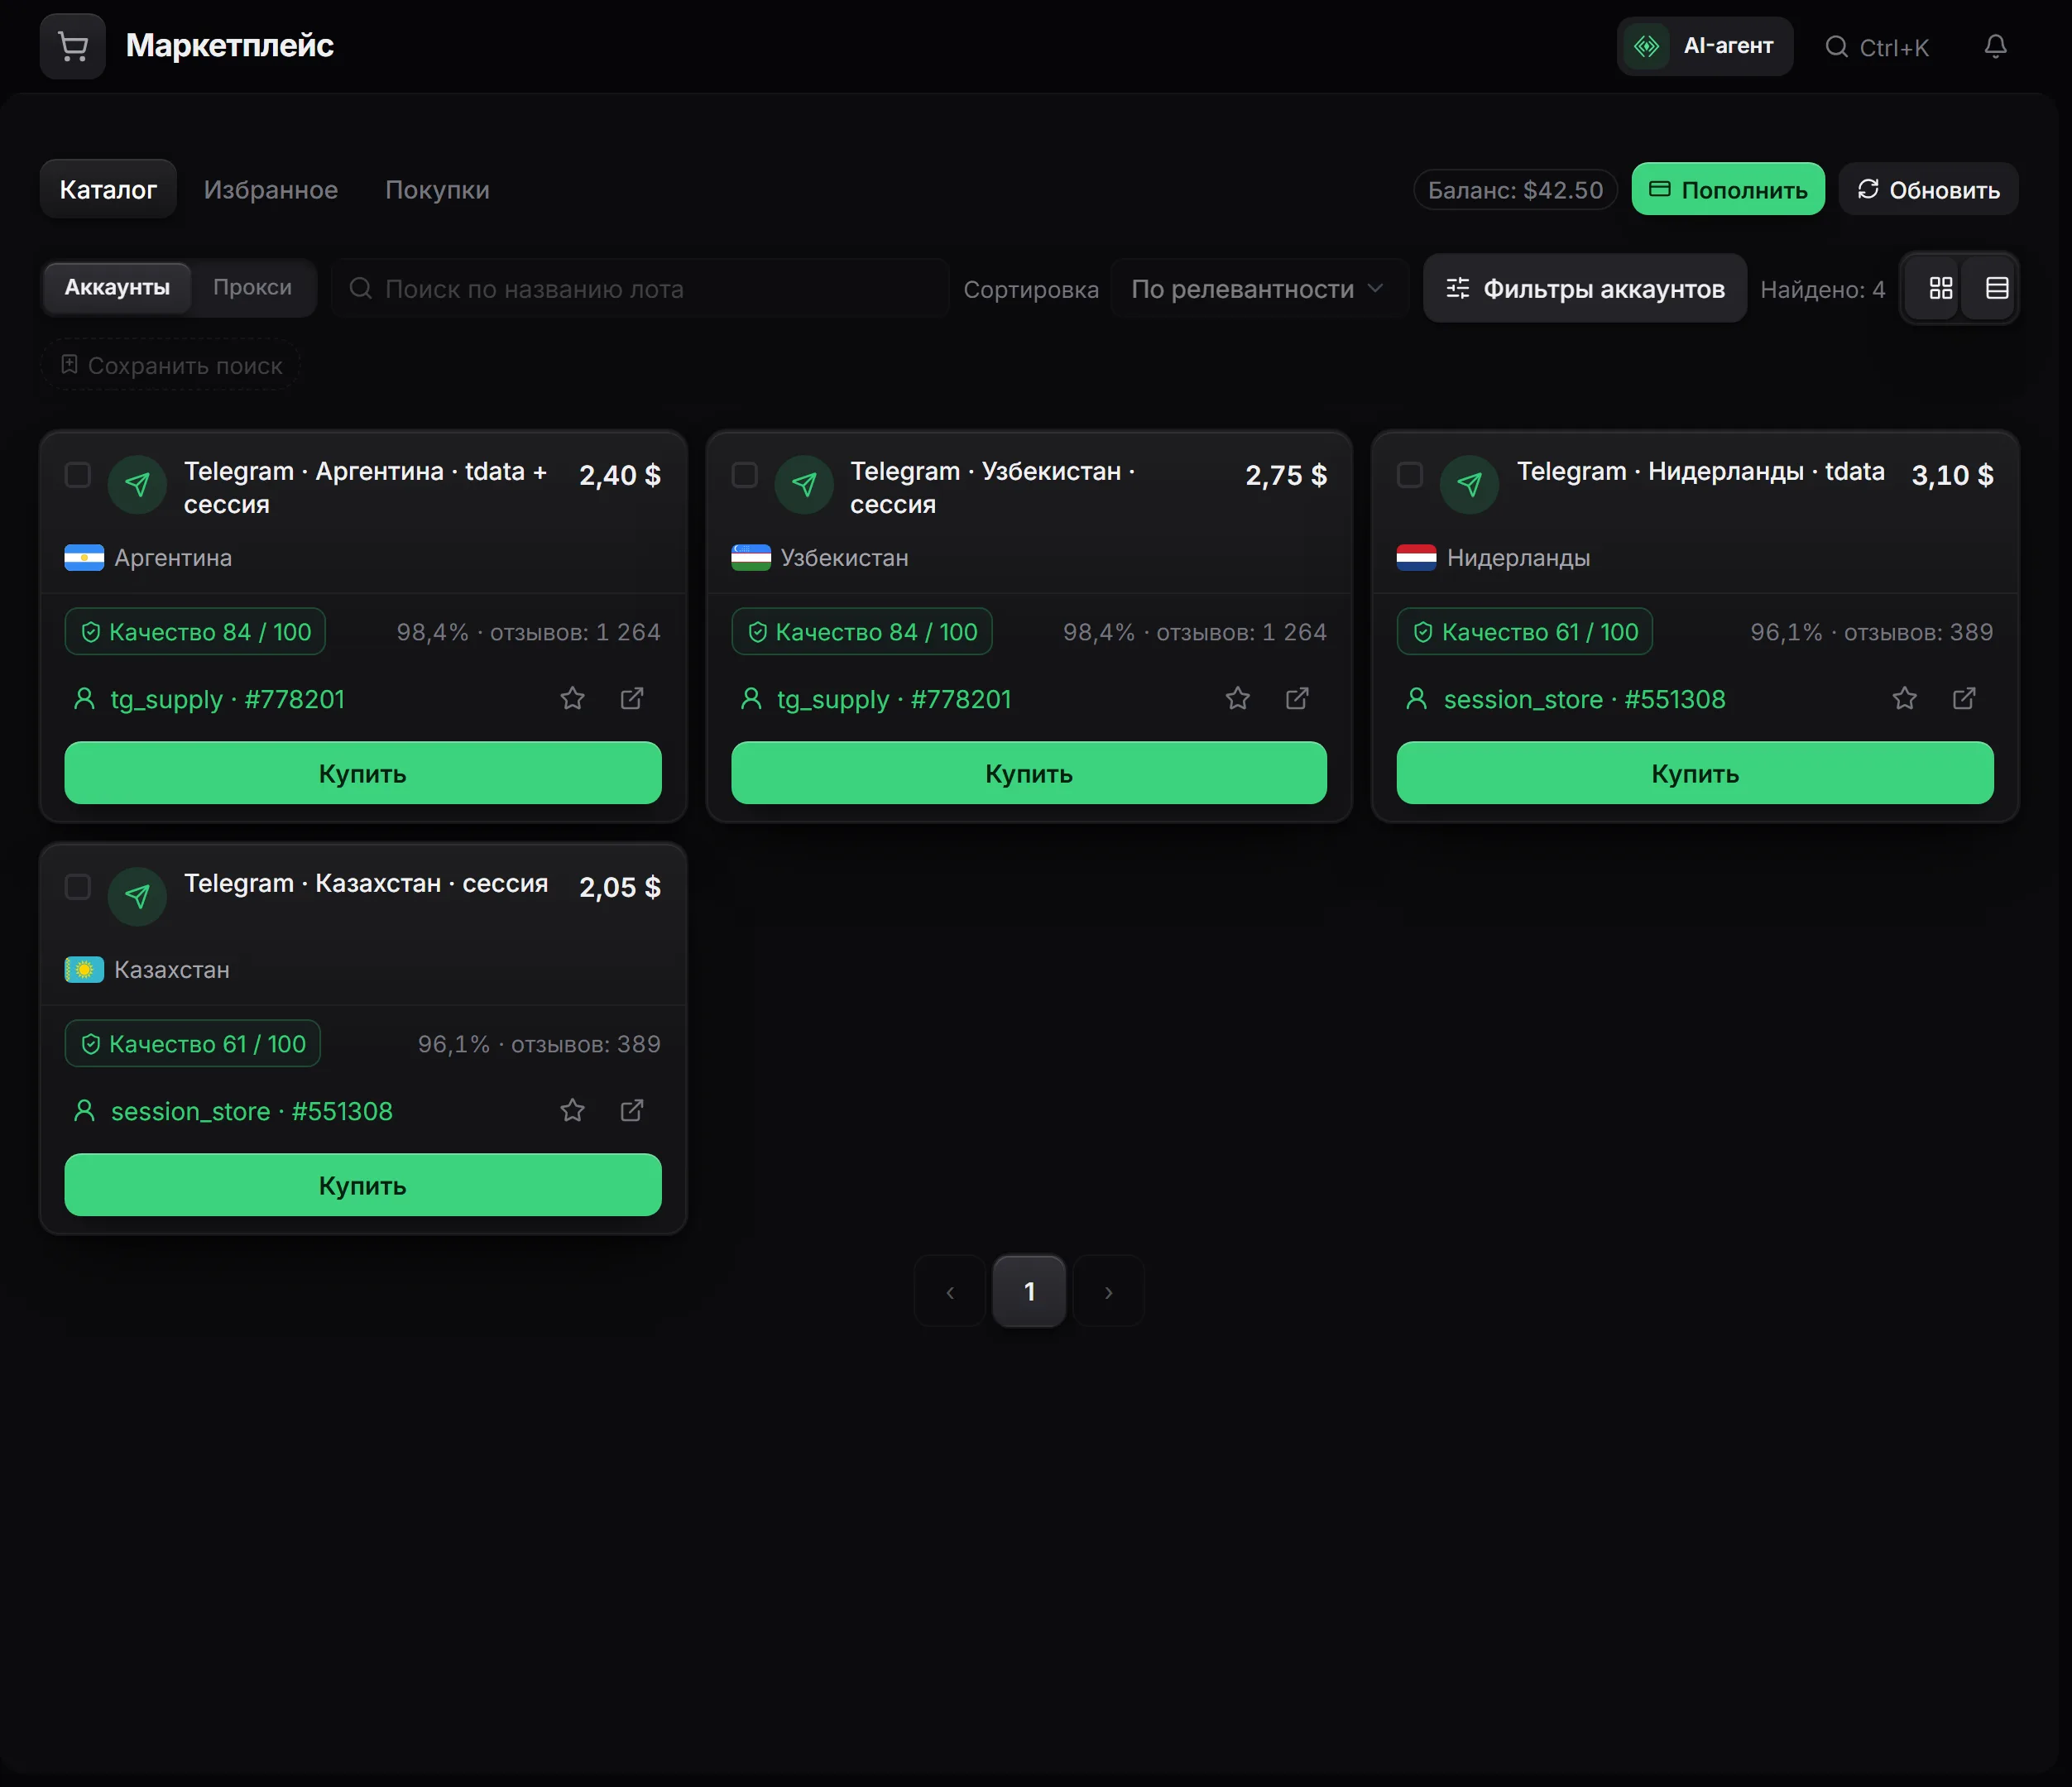Viewport: 2072px width, 1787px height.
Task: Open the Избранное tab
Action: (x=271, y=190)
